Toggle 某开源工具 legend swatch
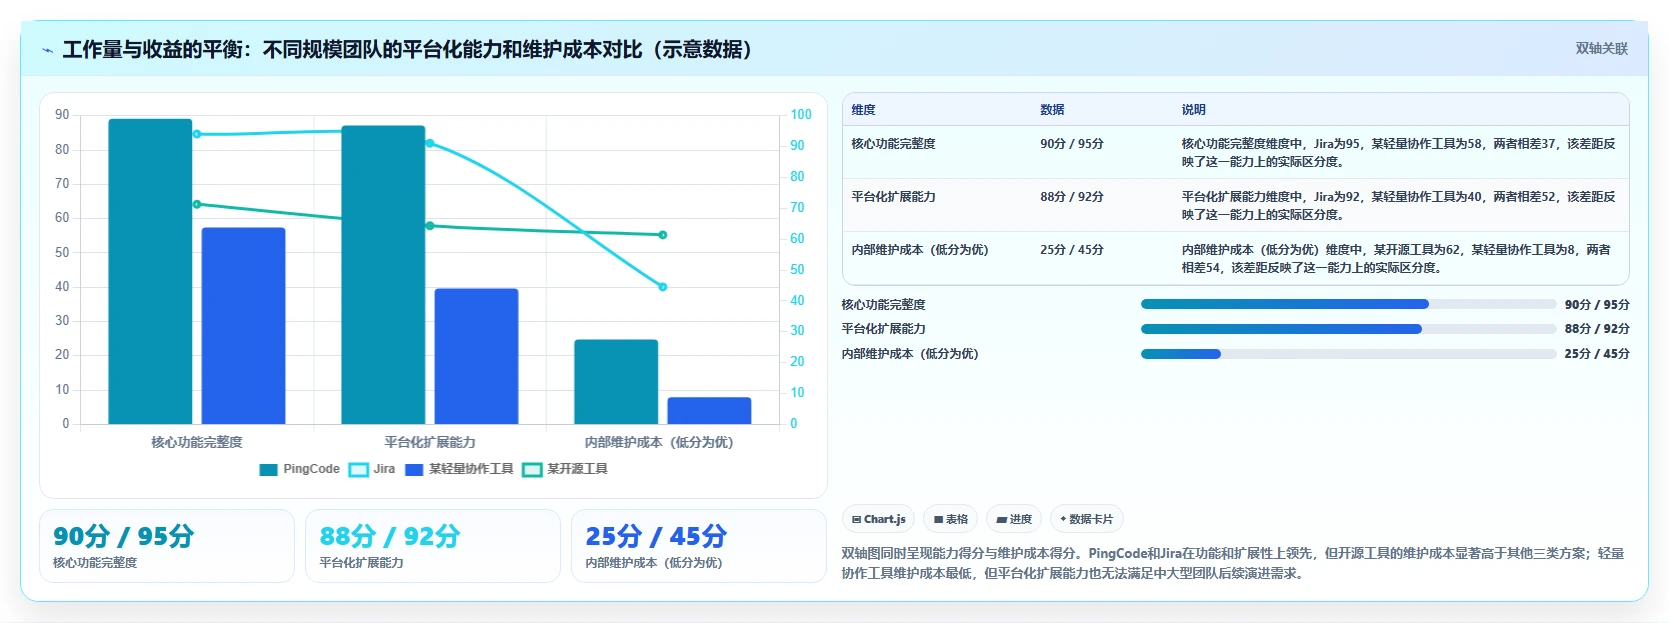 coord(532,470)
